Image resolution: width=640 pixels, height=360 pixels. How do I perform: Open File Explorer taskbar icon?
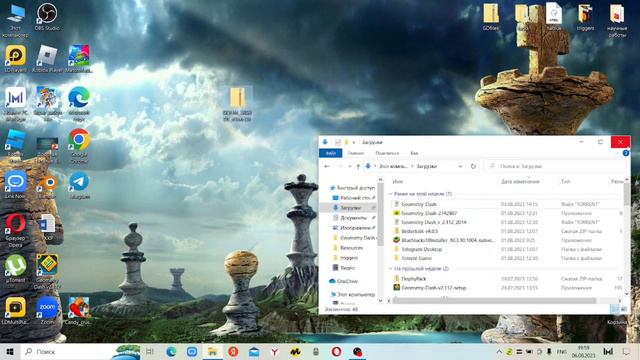[x=212, y=351]
